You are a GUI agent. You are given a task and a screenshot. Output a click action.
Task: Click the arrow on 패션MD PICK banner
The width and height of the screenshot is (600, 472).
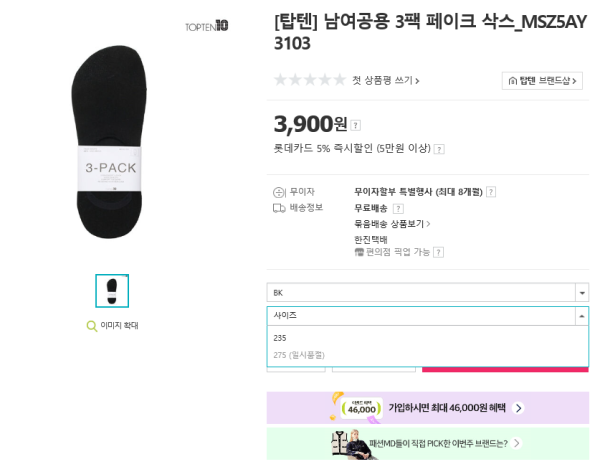click(x=517, y=443)
